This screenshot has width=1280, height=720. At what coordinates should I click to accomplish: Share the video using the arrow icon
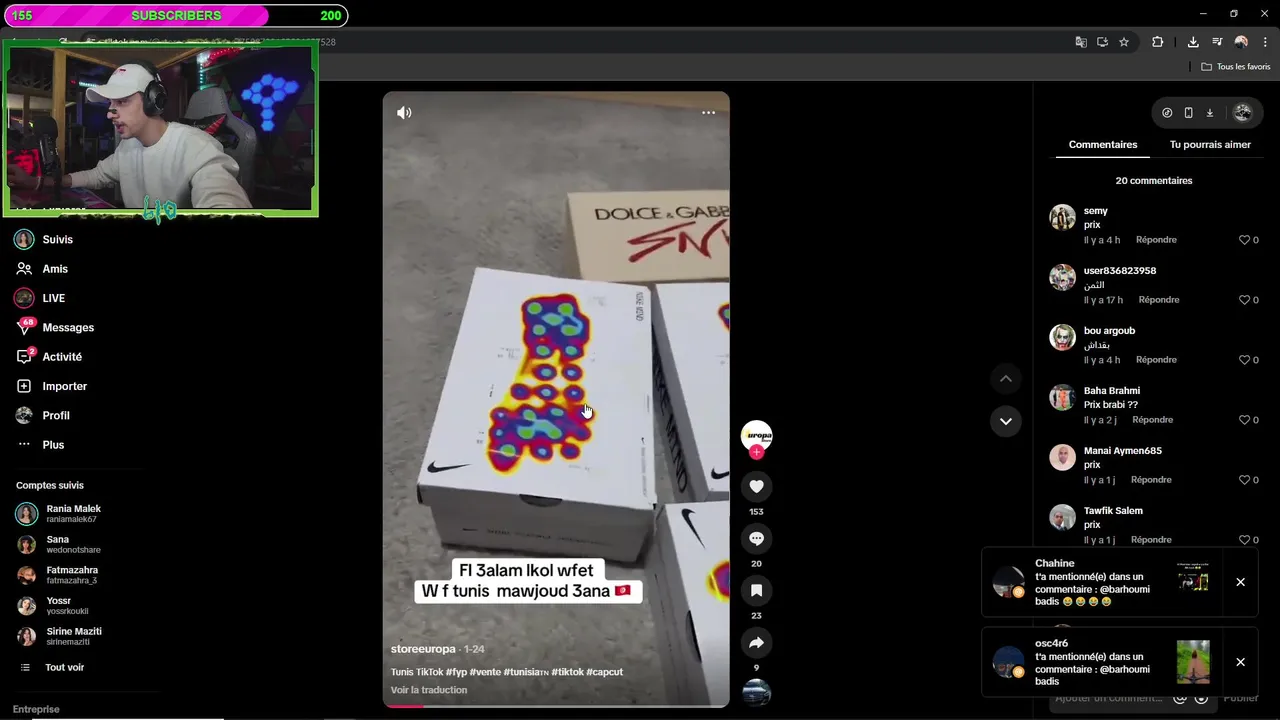coord(756,643)
